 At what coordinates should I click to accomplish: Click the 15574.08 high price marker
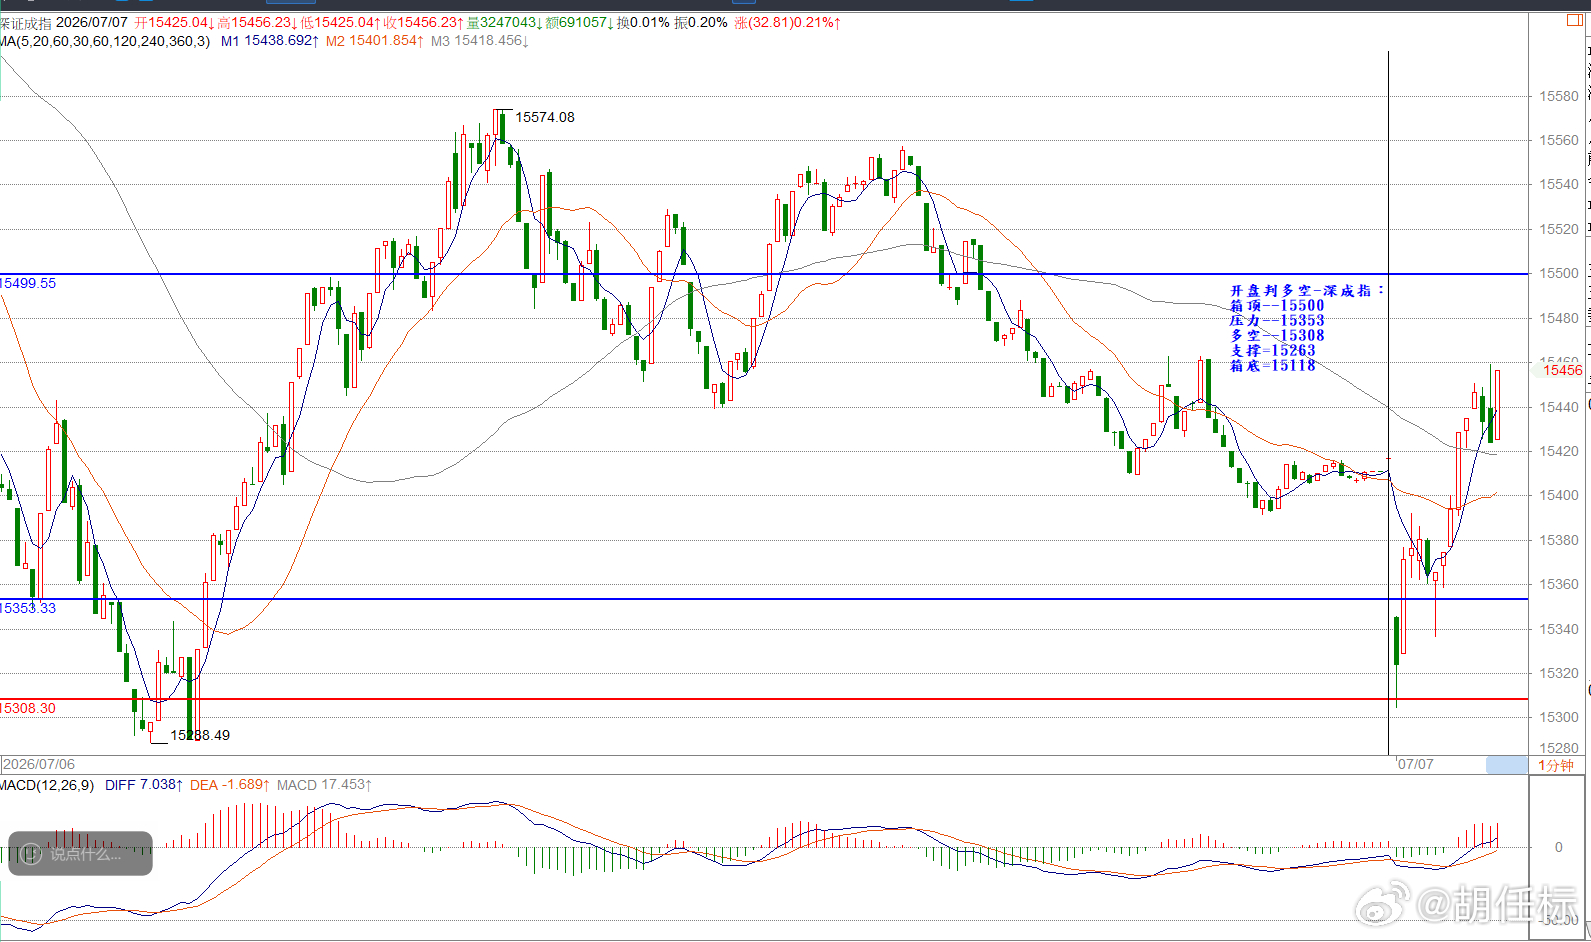[545, 117]
